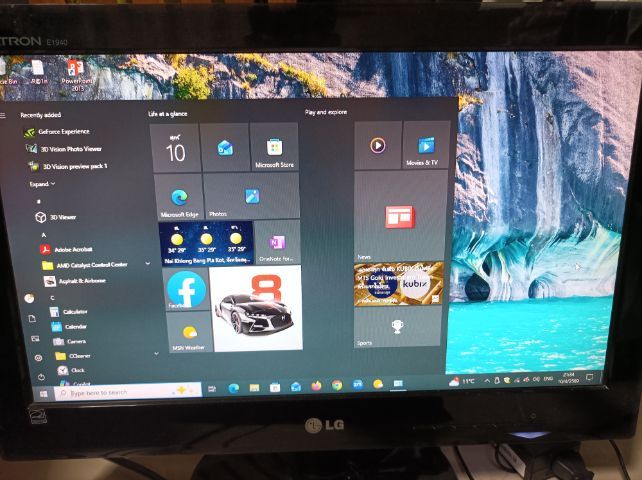
Task: Open Microsoft Edge from the taskbar
Action: (233, 387)
